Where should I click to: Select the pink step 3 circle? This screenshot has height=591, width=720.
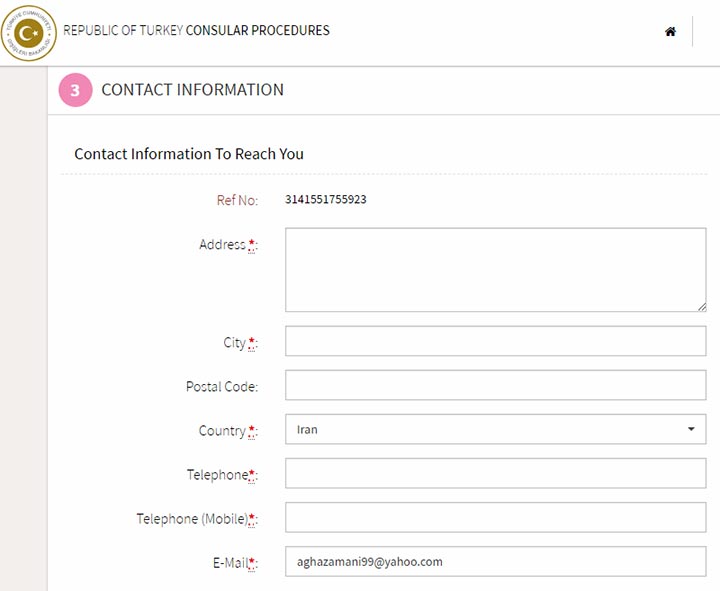point(75,90)
